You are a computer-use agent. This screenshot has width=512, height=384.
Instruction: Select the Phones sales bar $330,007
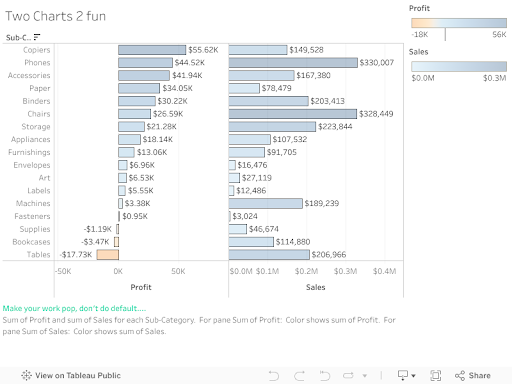(293, 63)
